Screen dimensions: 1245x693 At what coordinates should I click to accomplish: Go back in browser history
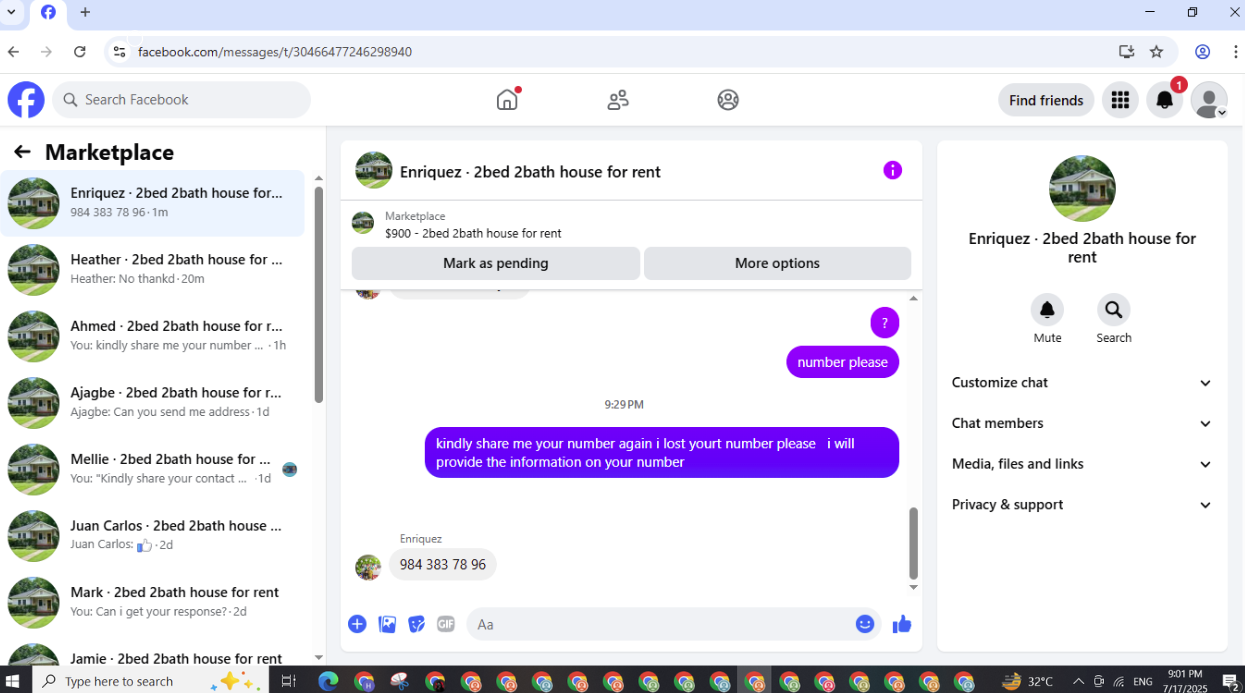13,51
